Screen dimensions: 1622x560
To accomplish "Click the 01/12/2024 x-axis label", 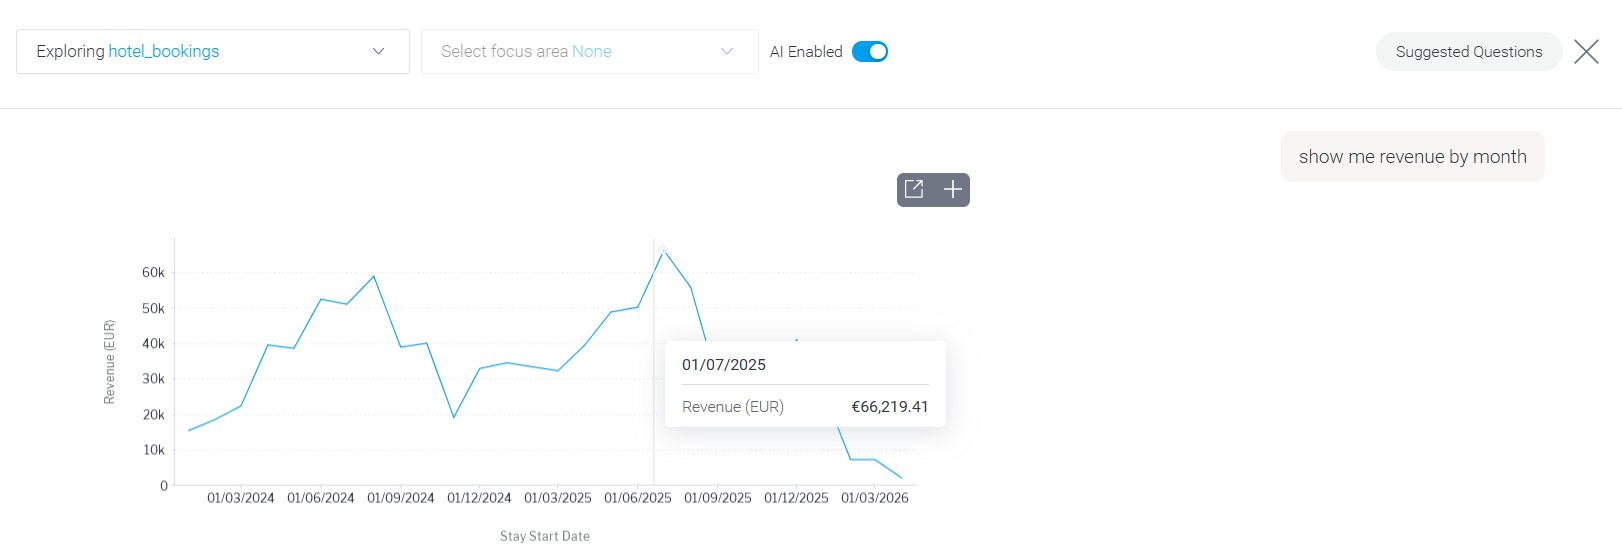I will click(x=479, y=498).
